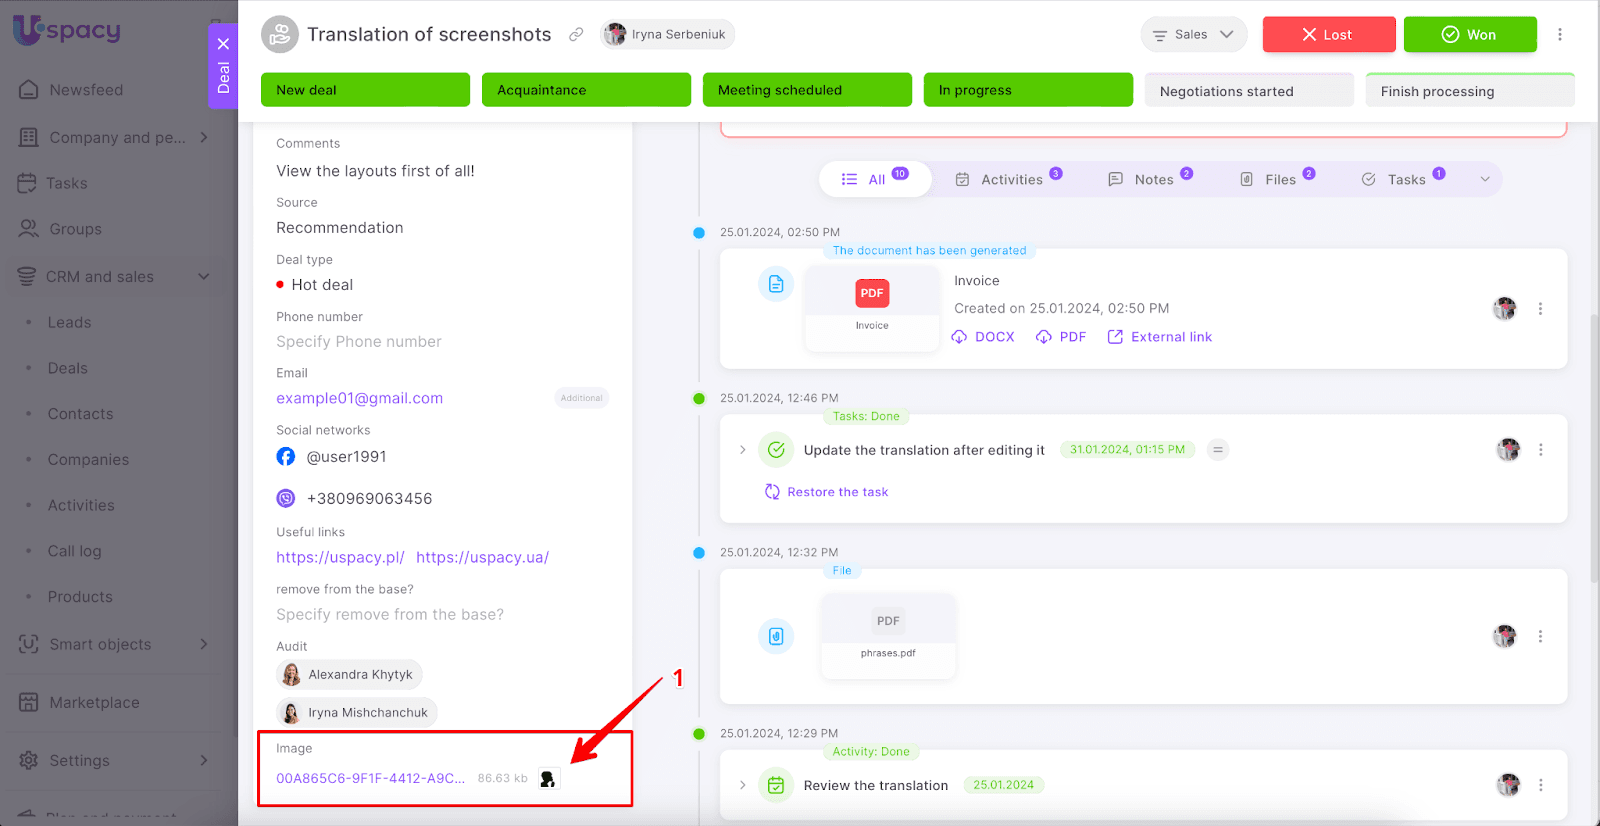
Task: Open the Sales funnel dropdown
Action: (x=1193, y=35)
